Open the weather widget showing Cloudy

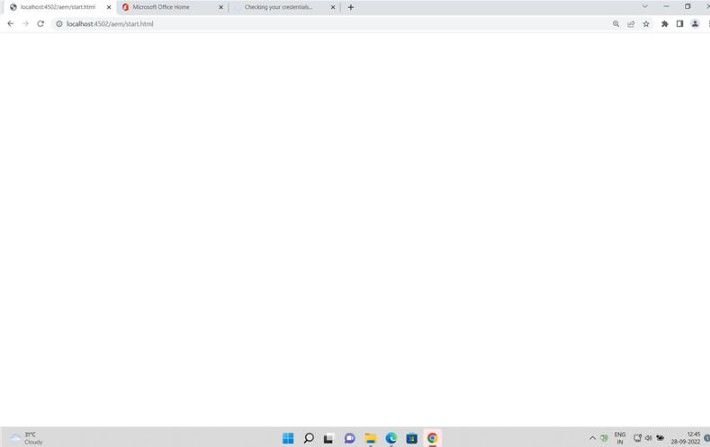point(28,438)
